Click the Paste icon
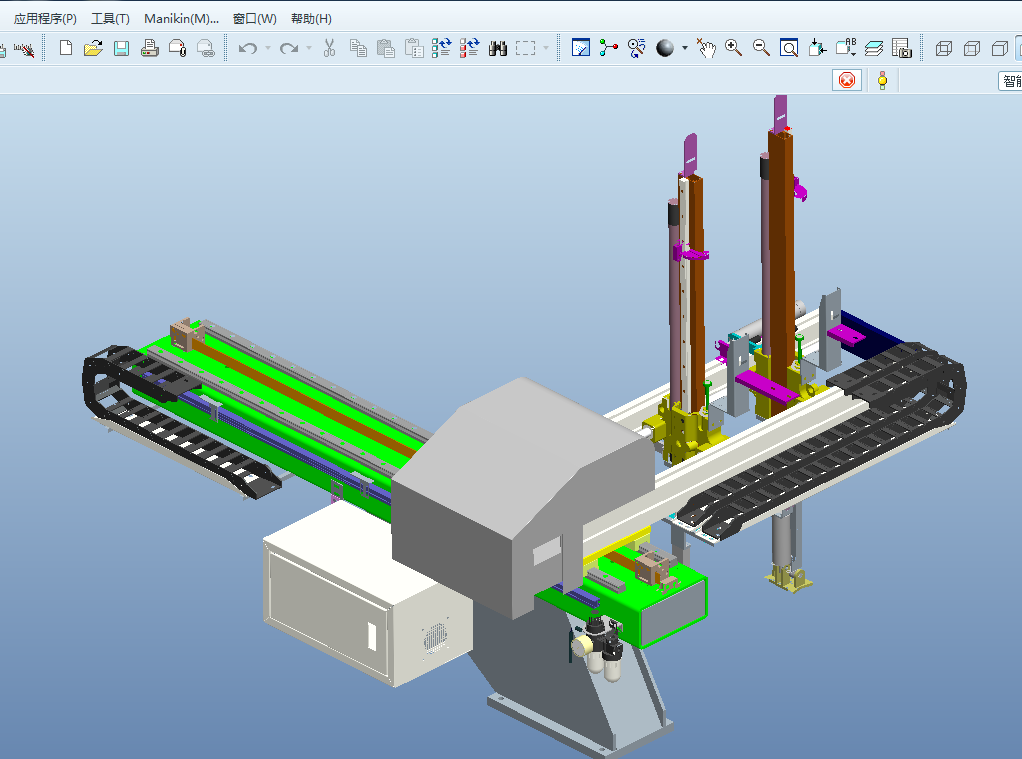The width and height of the screenshot is (1022, 759). click(x=386, y=48)
